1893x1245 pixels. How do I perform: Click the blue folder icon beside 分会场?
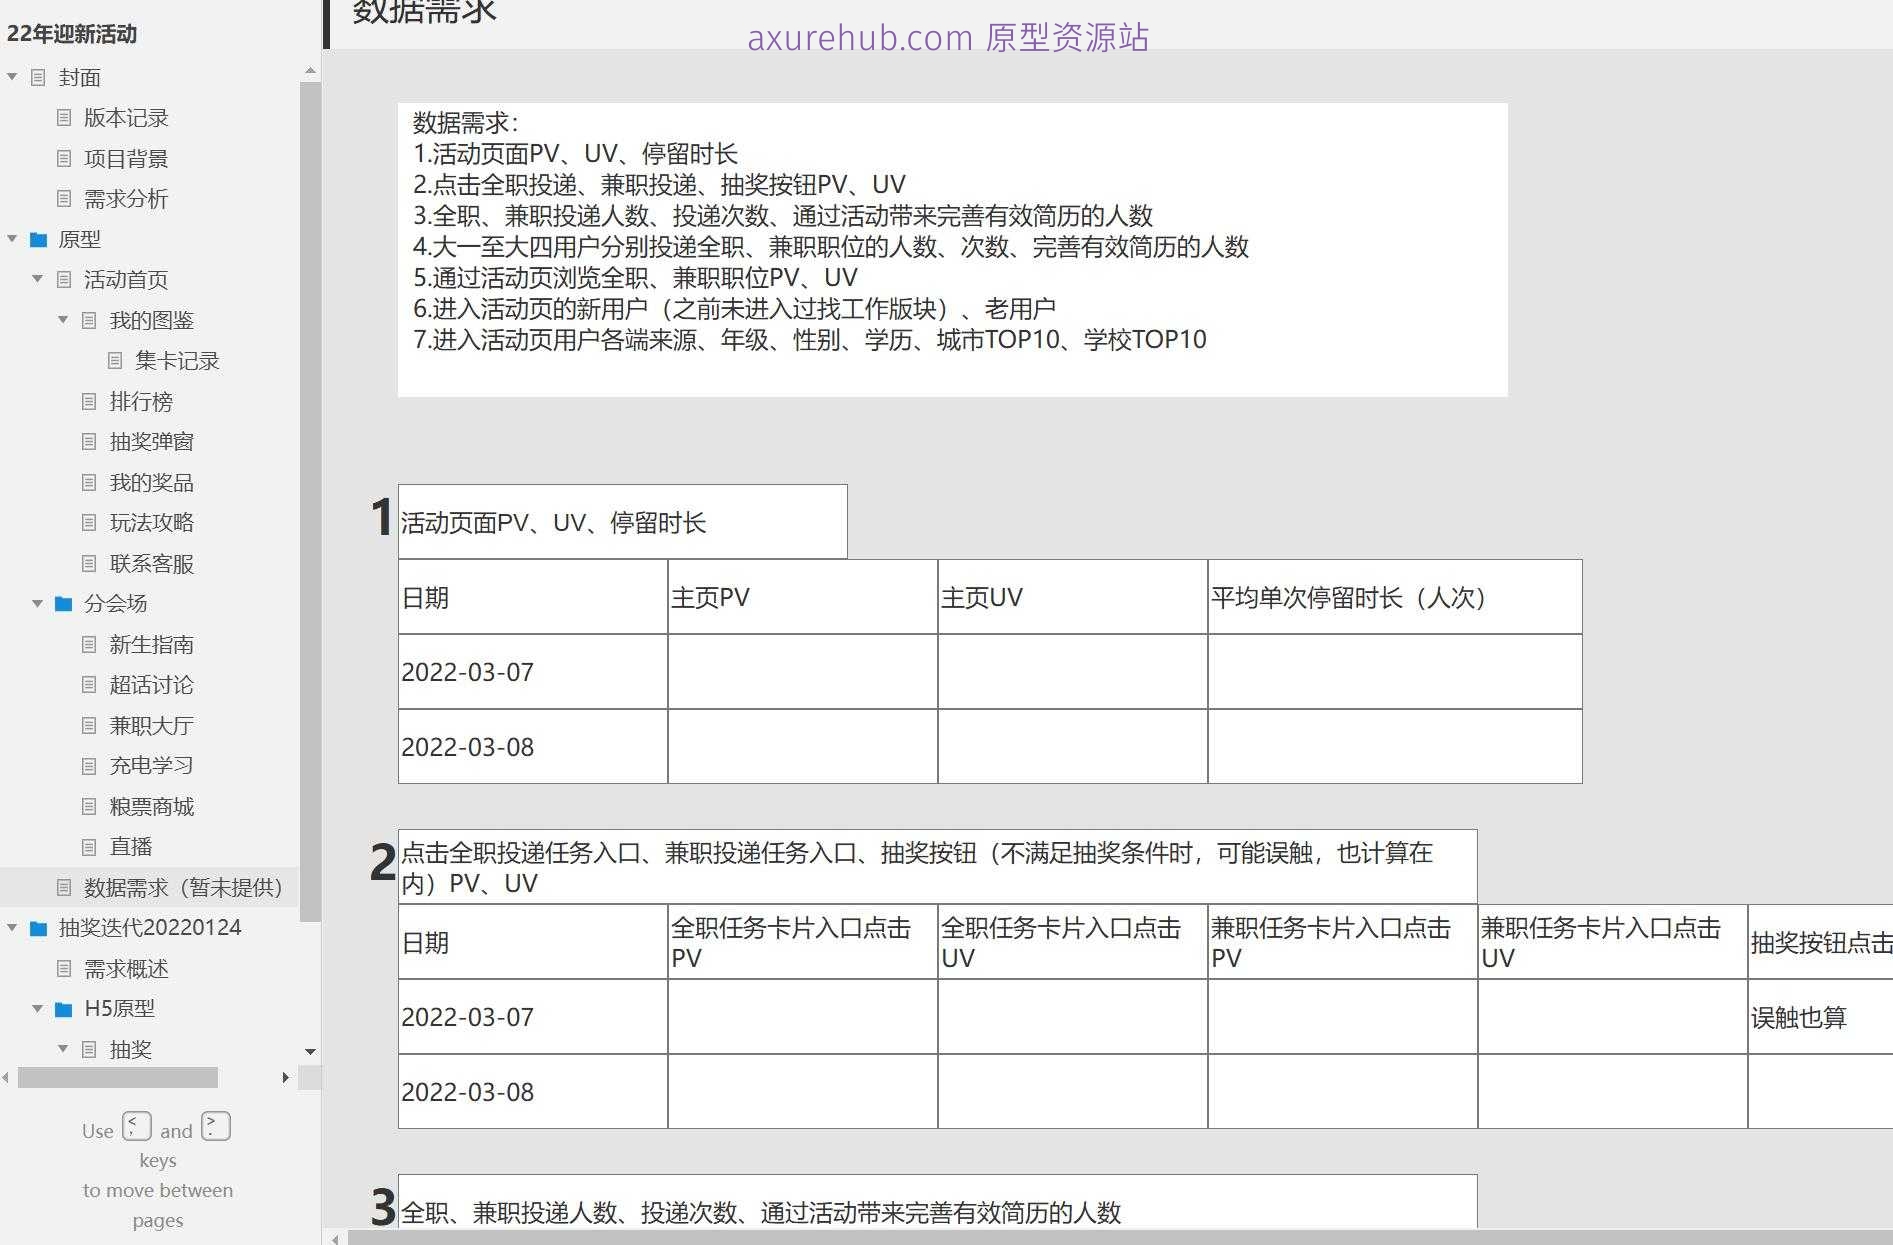(64, 603)
